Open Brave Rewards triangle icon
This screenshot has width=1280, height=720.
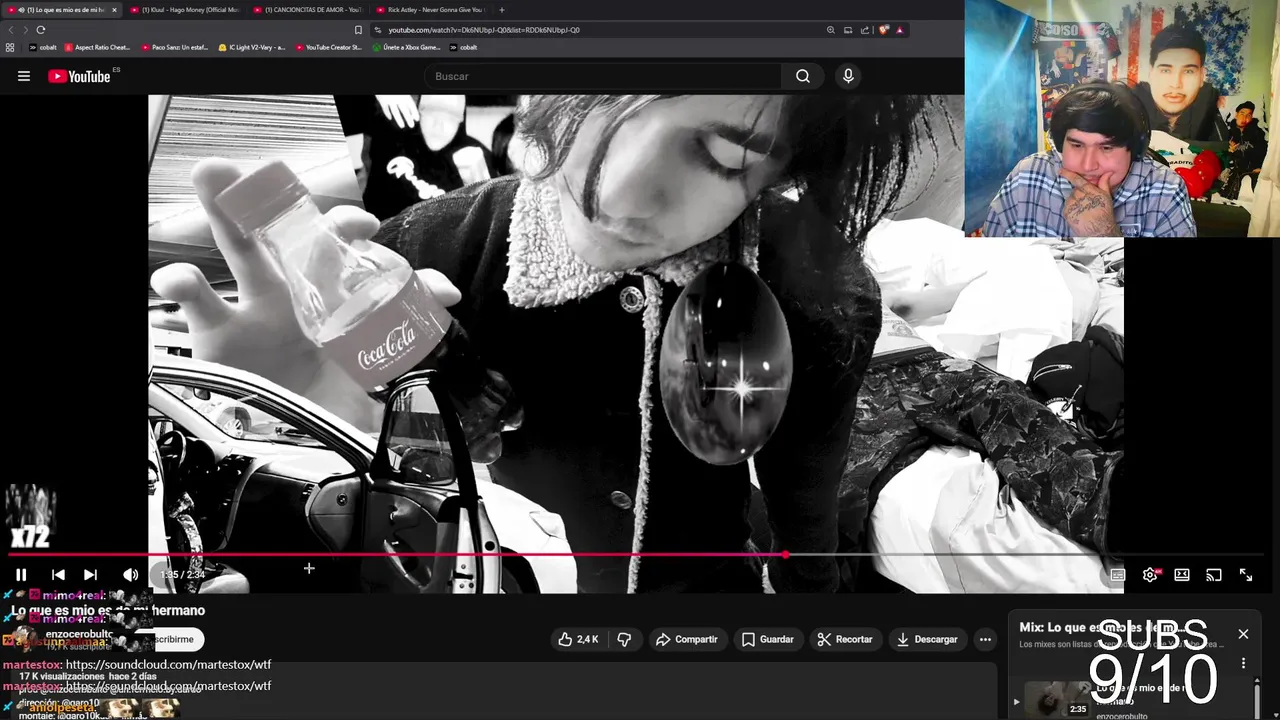[x=900, y=30]
